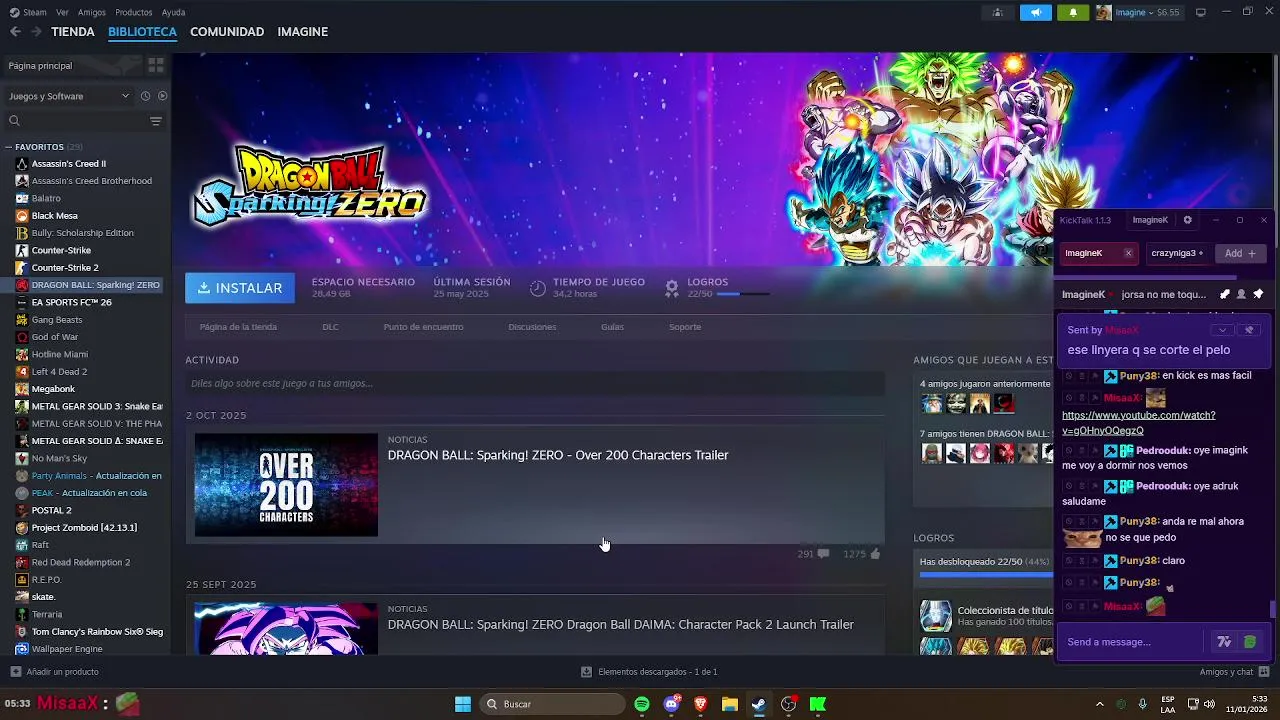Collapse the pinned message with chevron in KickTalk
Viewport: 1280px width, 720px height.
(x=1222, y=330)
